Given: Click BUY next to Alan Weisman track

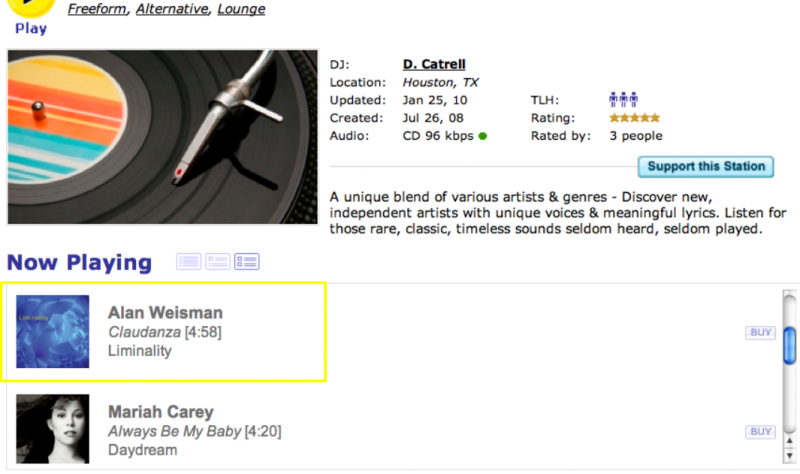Looking at the screenshot, I should click(x=760, y=332).
